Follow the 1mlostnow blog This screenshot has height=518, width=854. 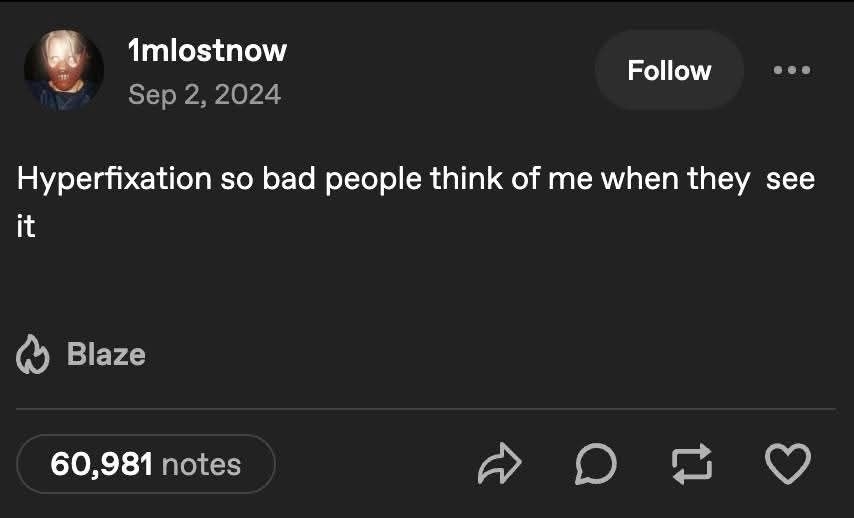click(x=669, y=71)
